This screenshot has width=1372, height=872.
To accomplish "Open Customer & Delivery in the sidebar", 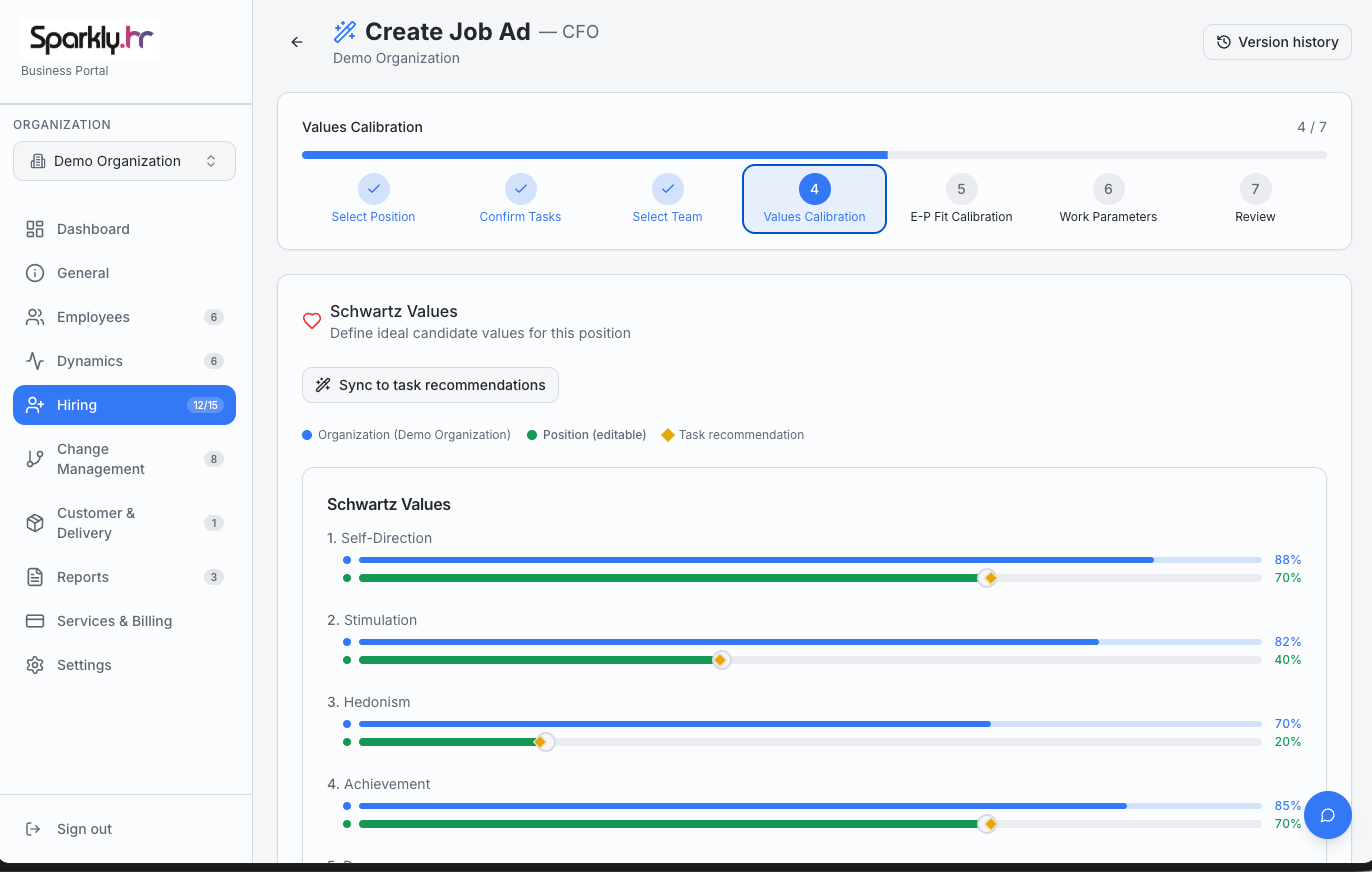I will coord(124,523).
